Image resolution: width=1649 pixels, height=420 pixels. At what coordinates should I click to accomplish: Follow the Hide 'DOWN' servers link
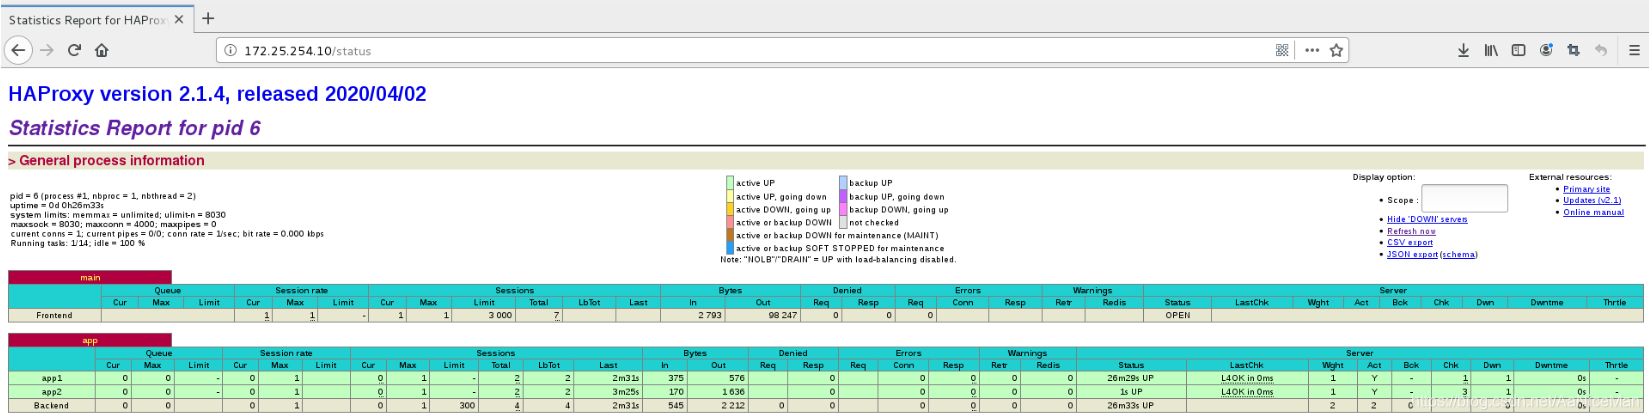(1427, 219)
